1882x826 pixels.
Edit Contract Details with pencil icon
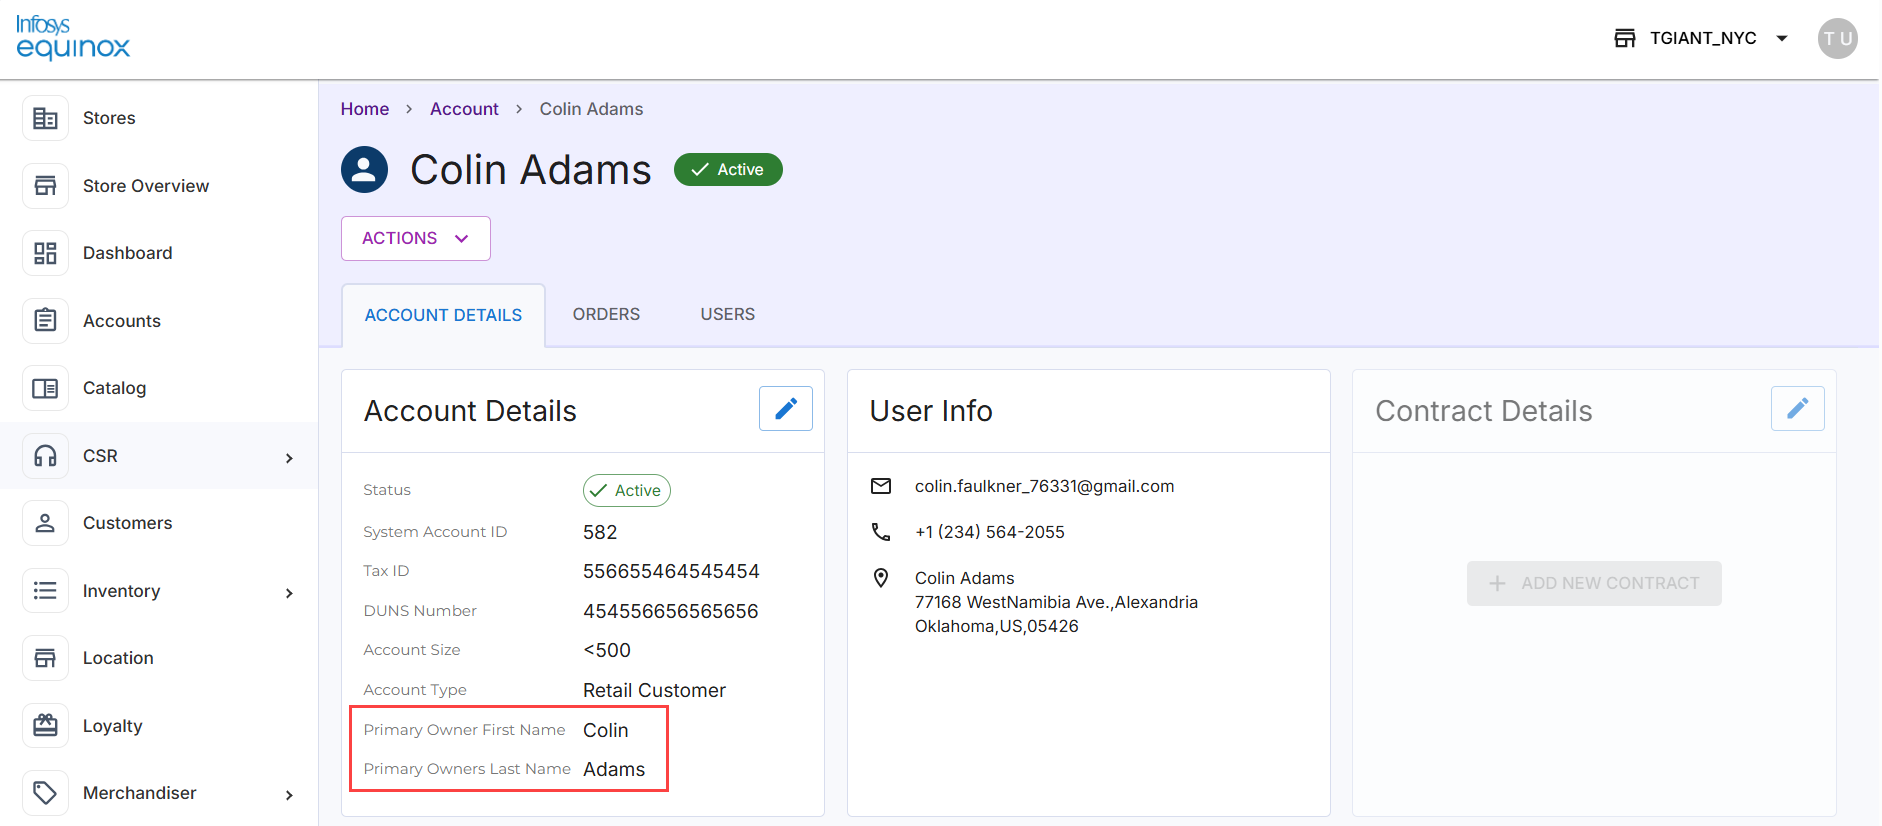point(1798,408)
